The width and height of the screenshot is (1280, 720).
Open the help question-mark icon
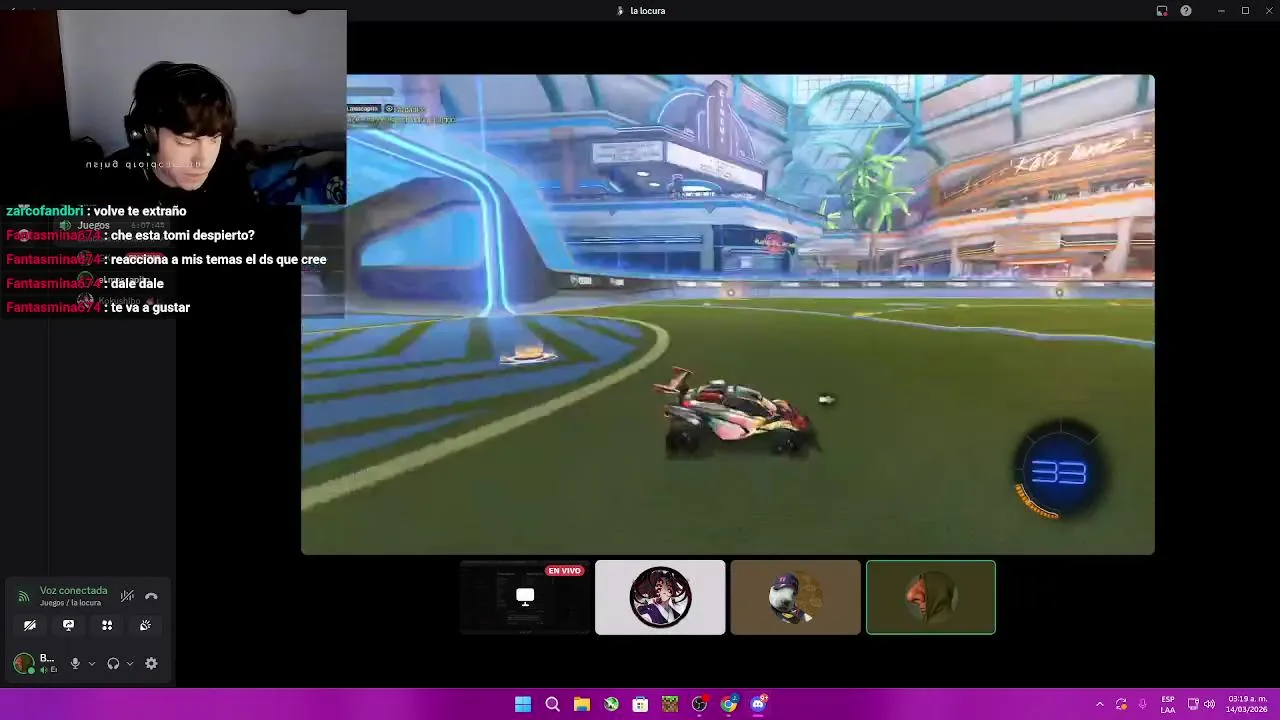point(1186,11)
